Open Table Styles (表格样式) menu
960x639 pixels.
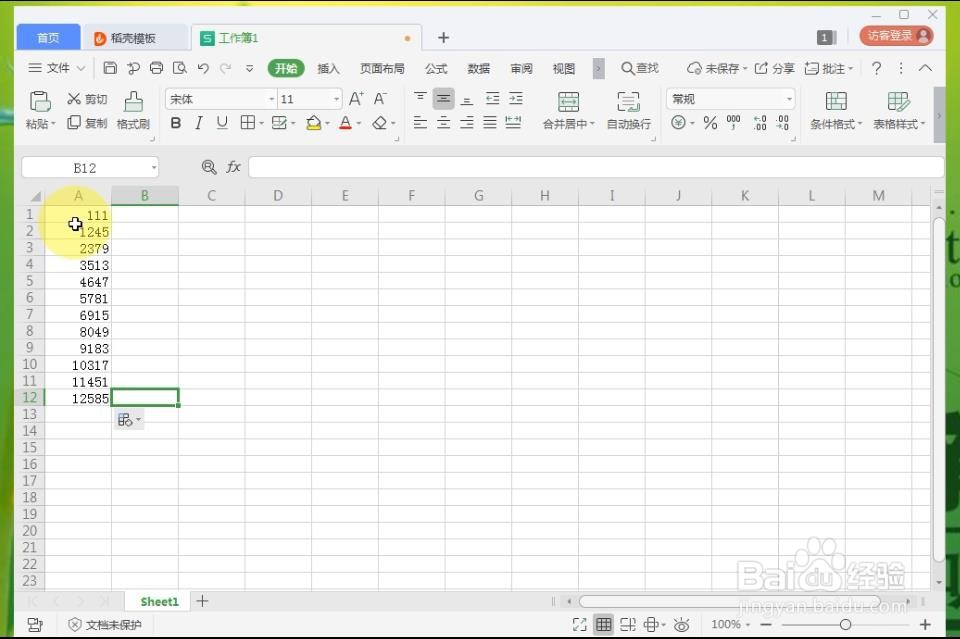899,111
